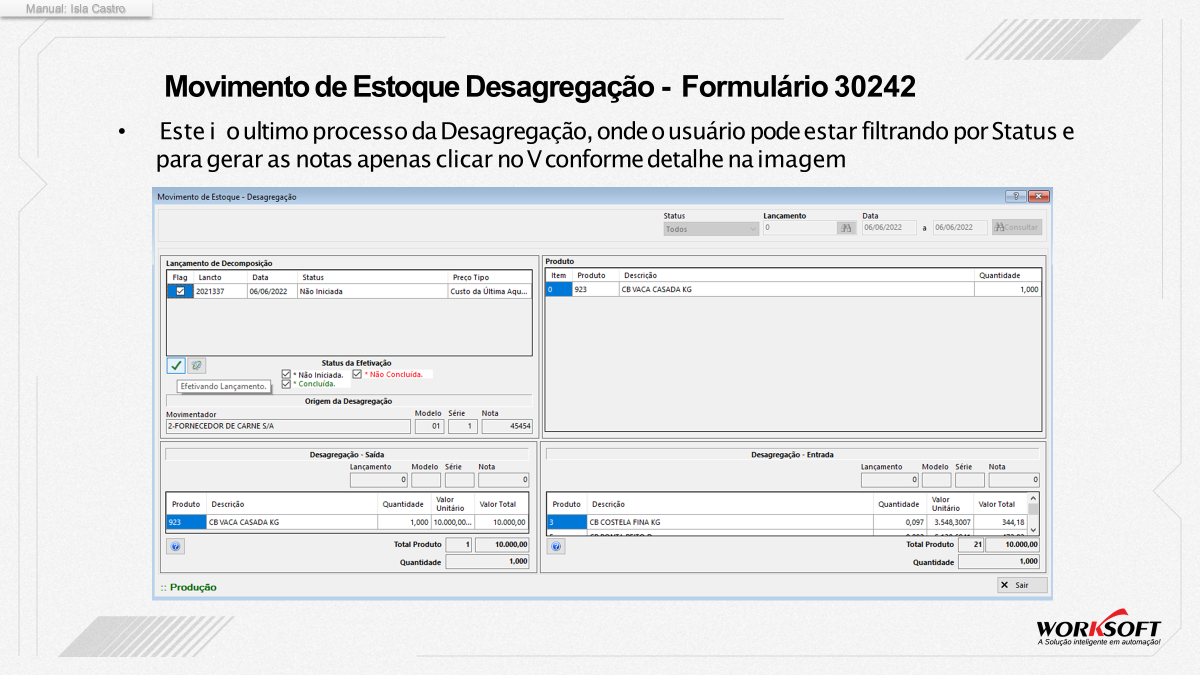Open the Status dropdown showing Todos
1200x675 pixels.
tap(711, 228)
